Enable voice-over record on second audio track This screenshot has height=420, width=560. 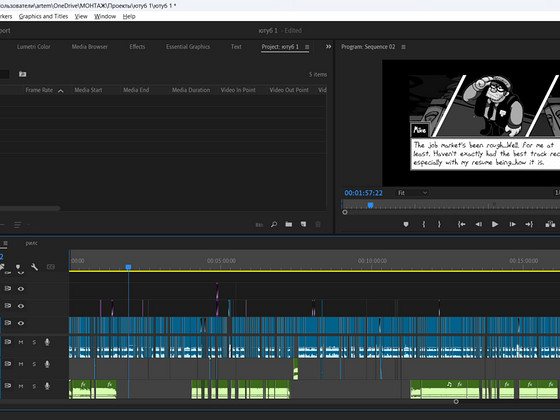tap(47, 364)
